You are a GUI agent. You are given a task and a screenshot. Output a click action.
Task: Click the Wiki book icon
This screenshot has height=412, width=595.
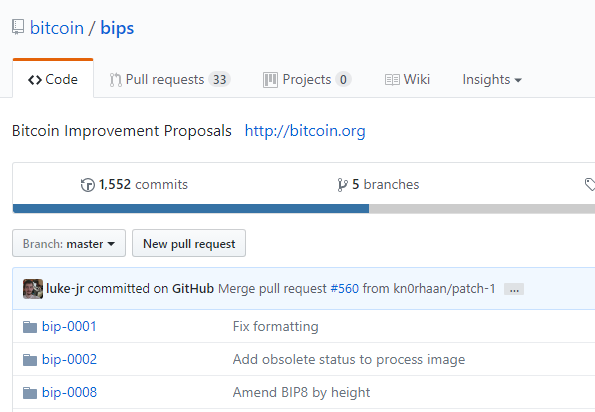392,80
